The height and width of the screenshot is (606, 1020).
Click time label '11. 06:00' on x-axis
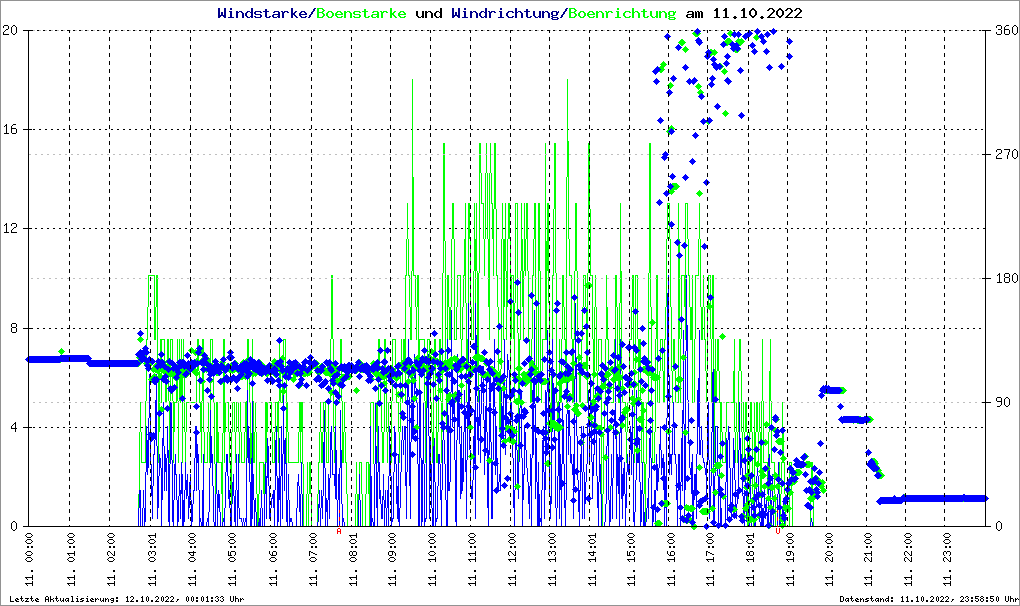point(271,560)
